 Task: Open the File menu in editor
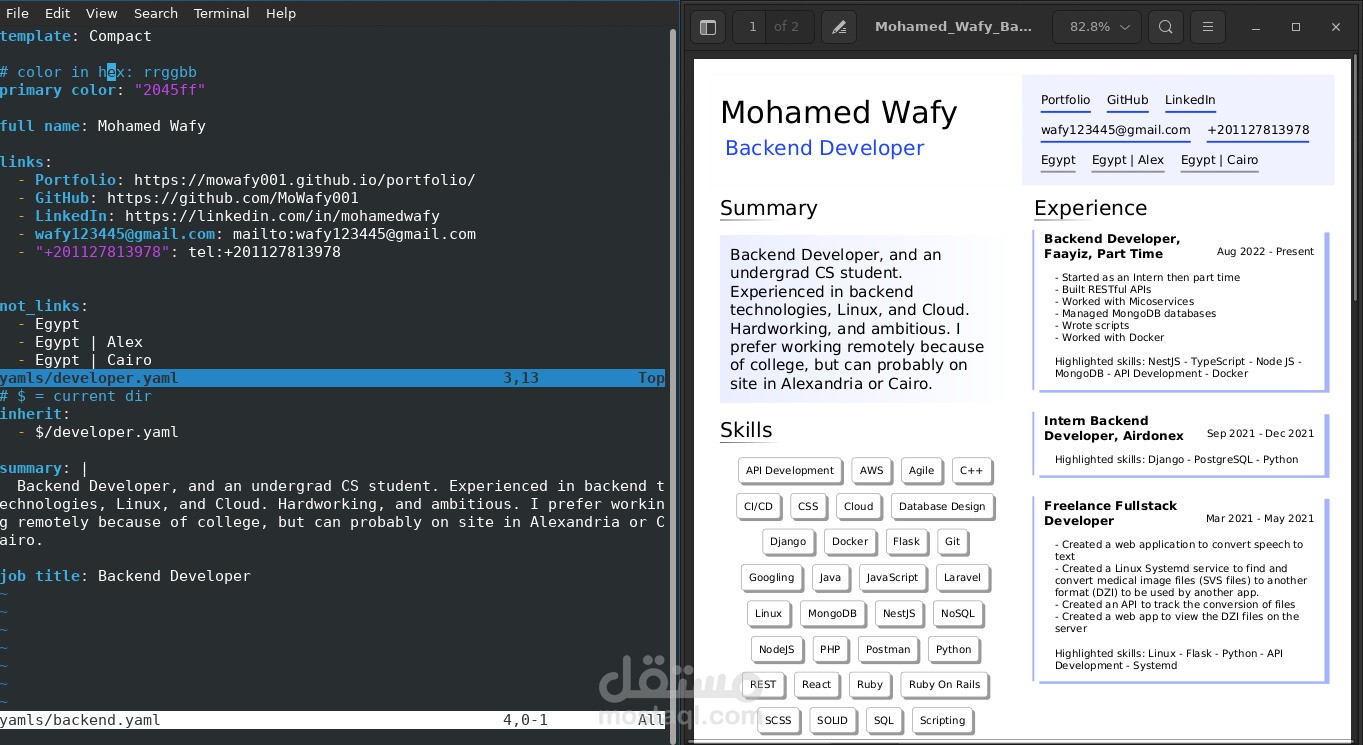[x=17, y=13]
